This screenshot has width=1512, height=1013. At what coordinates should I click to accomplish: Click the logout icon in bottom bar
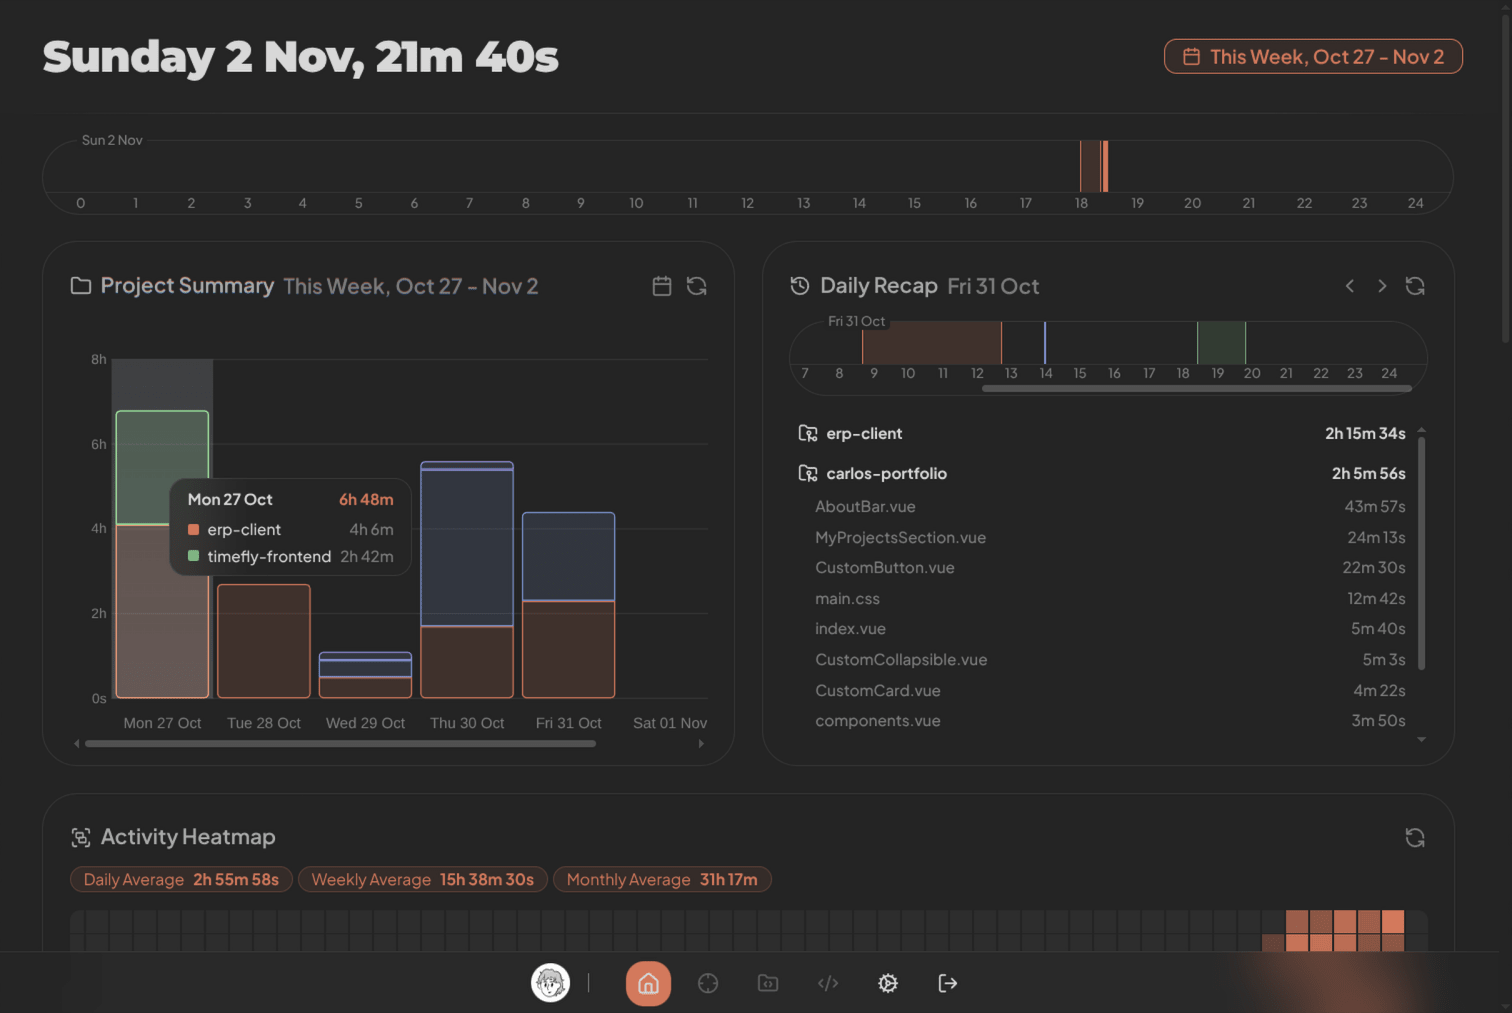pyautogui.click(x=948, y=983)
